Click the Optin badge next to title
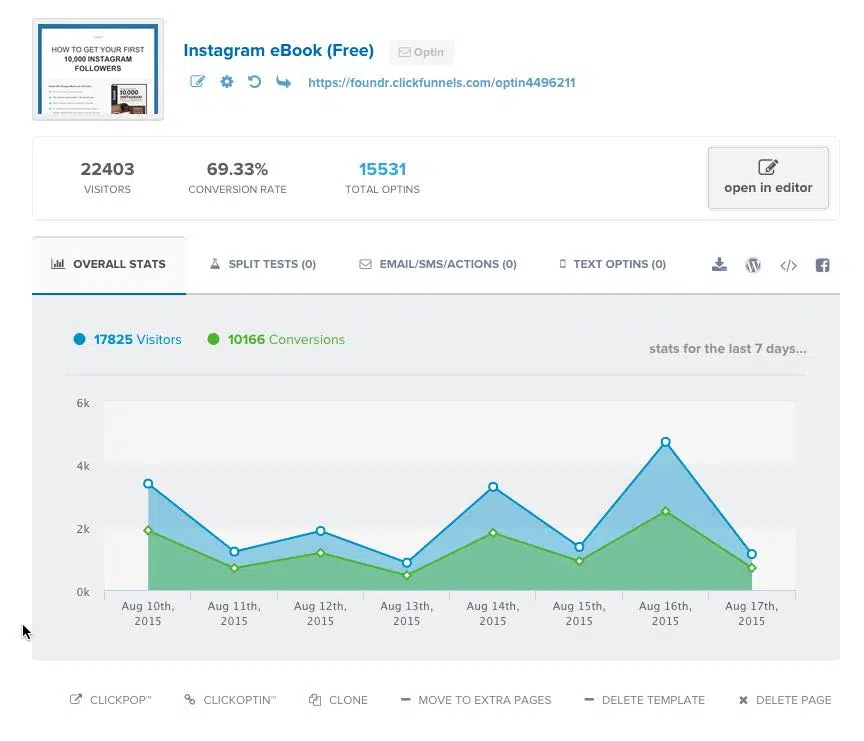Screen dimensions: 864x741 tap(422, 52)
